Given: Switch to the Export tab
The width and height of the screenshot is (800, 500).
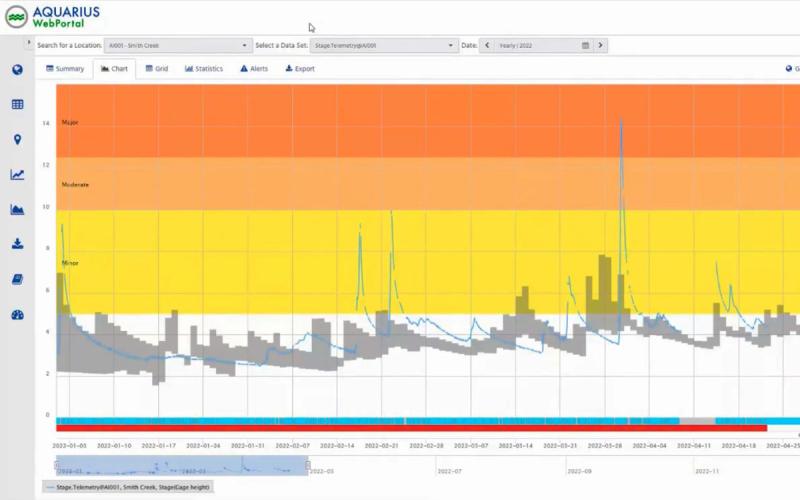Looking at the screenshot, I should coord(300,69).
